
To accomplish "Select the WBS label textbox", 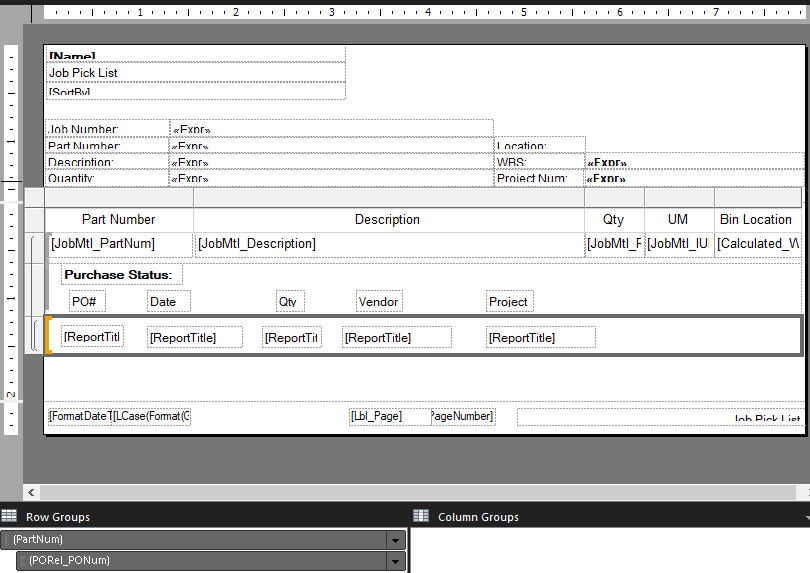I will point(540,162).
